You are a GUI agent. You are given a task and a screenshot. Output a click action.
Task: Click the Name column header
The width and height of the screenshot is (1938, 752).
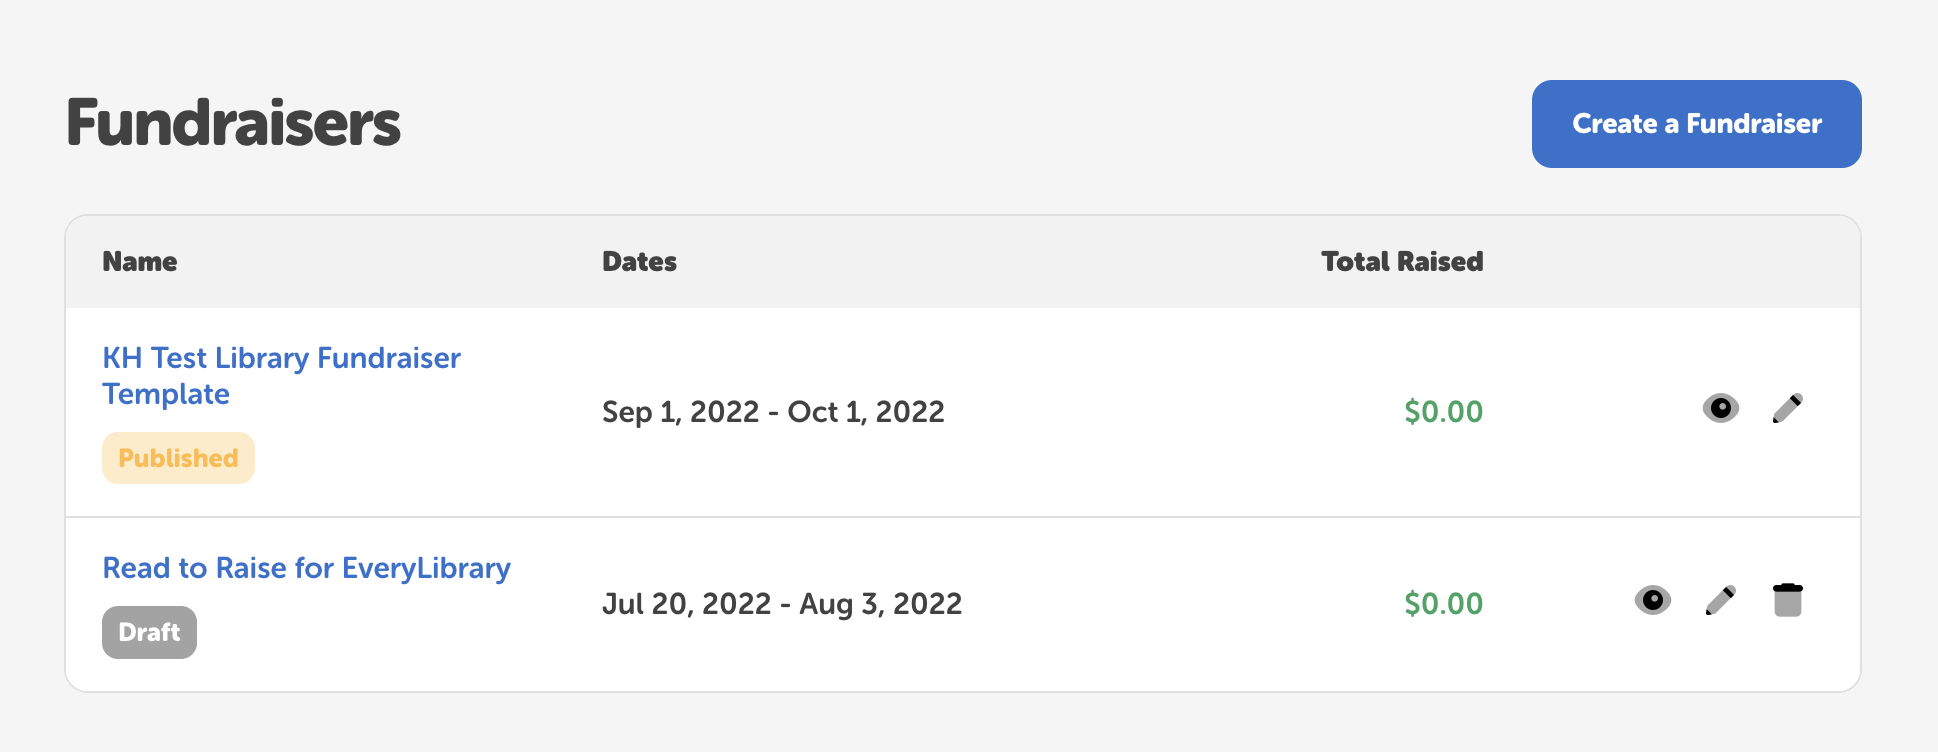pos(140,262)
